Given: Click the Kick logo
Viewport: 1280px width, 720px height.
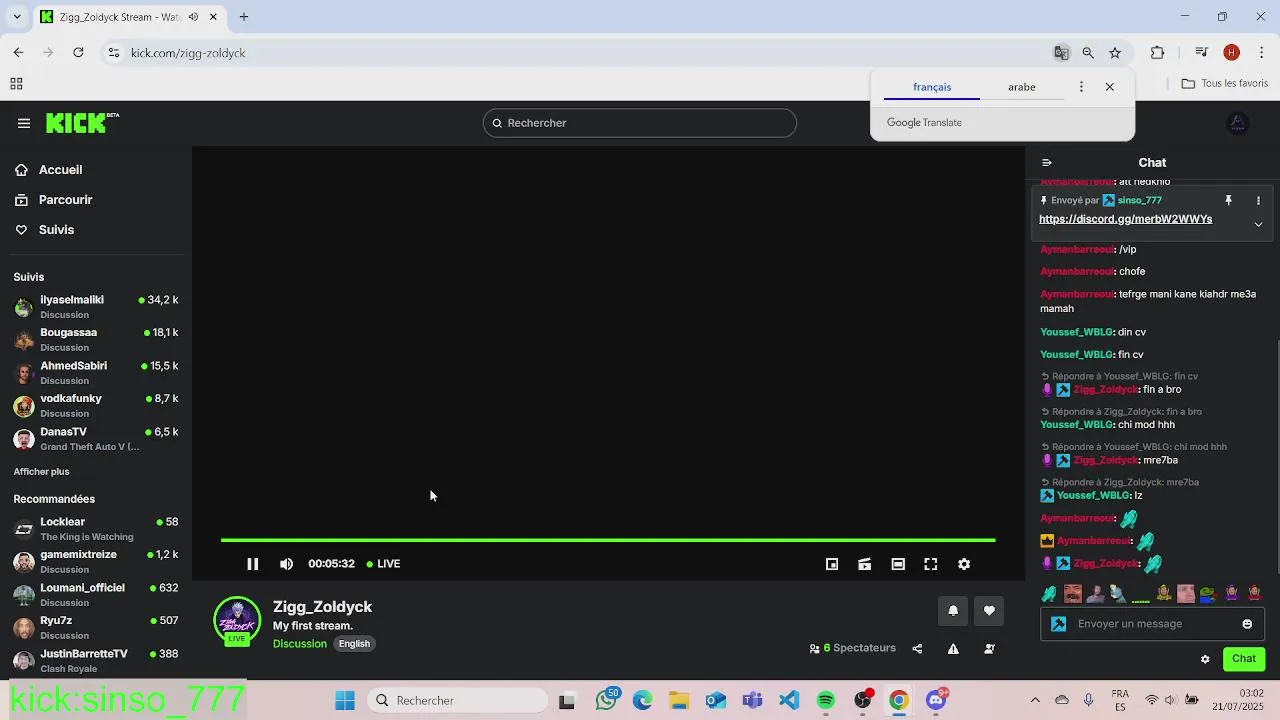Looking at the screenshot, I should 82,122.
